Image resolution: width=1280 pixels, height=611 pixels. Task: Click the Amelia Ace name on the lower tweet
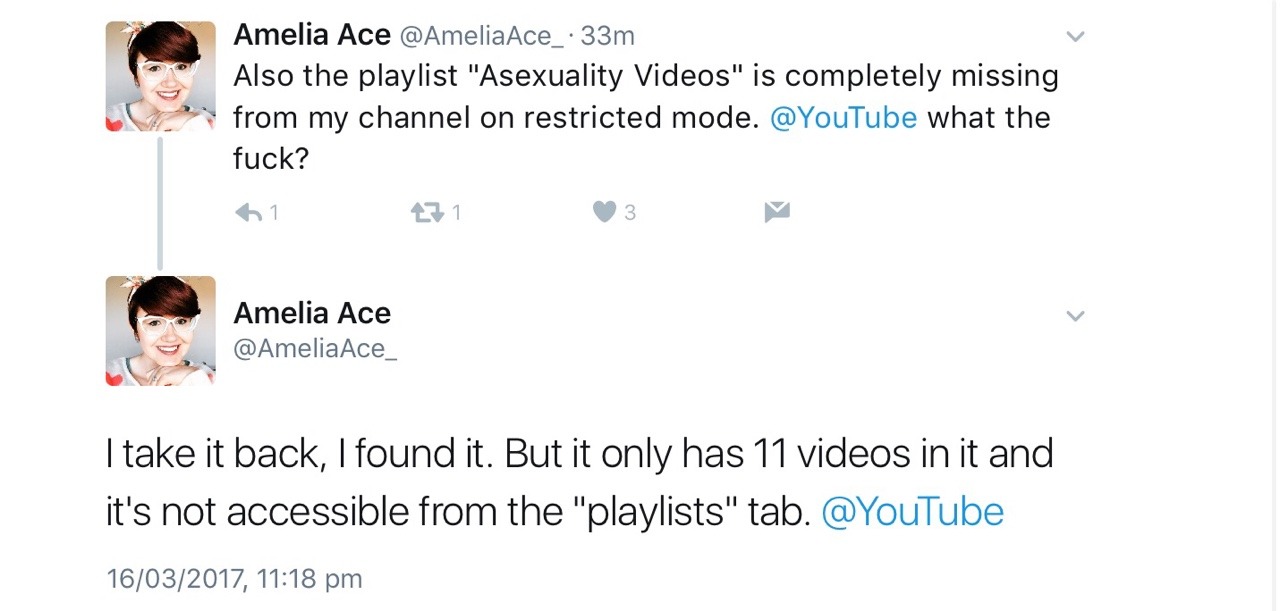click(312, 313)
